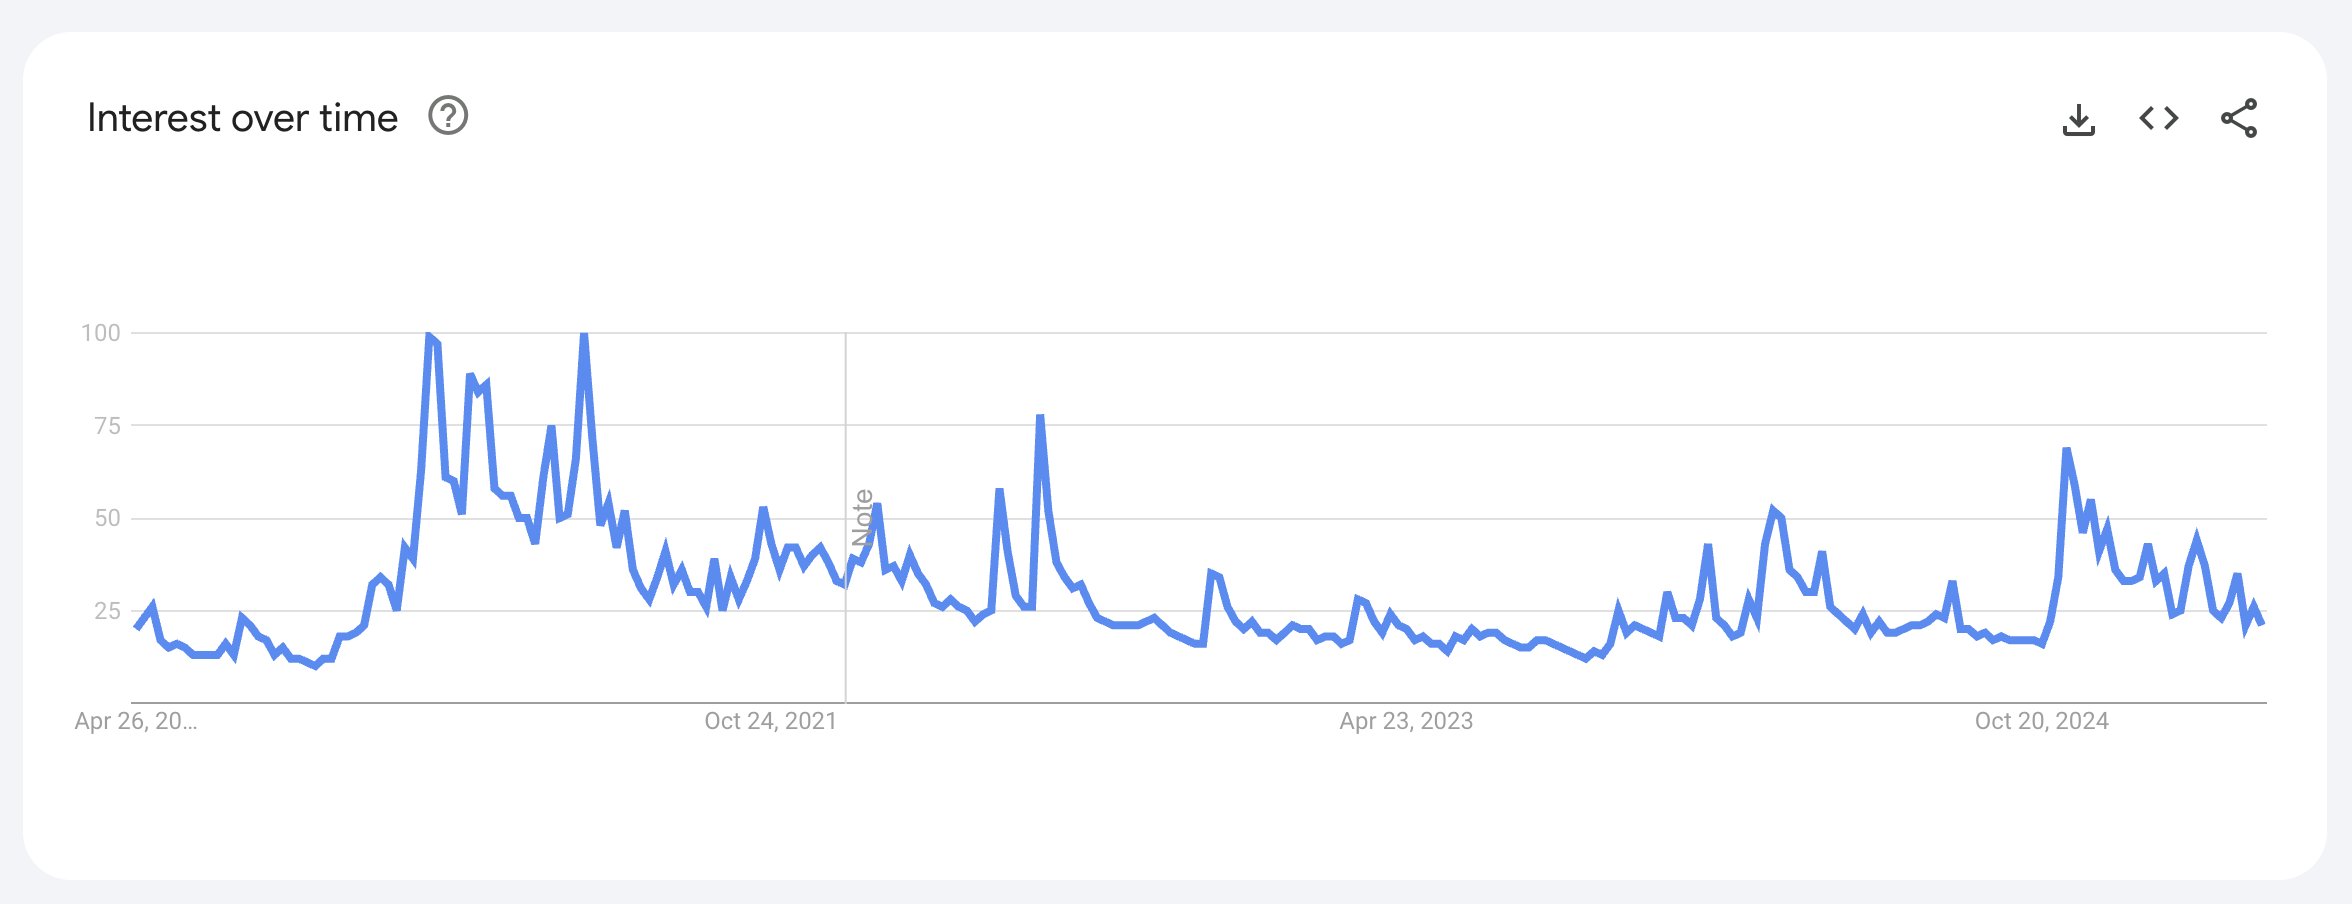
Task: Click the leftmost starting point of the line
Action: coord(136,627)
